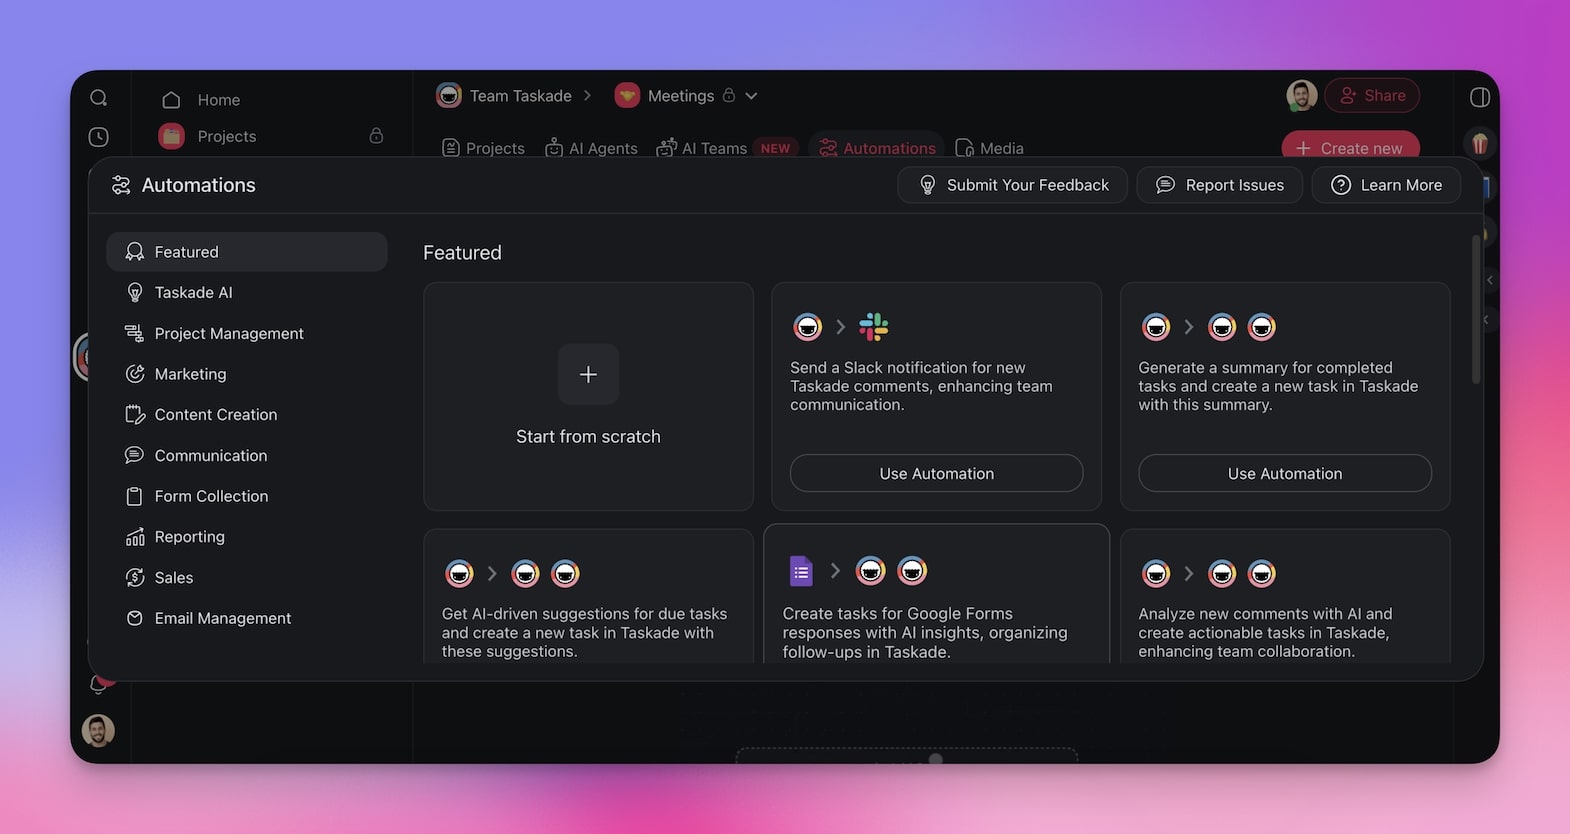Select the Taskade AI category

click(247, 292)
